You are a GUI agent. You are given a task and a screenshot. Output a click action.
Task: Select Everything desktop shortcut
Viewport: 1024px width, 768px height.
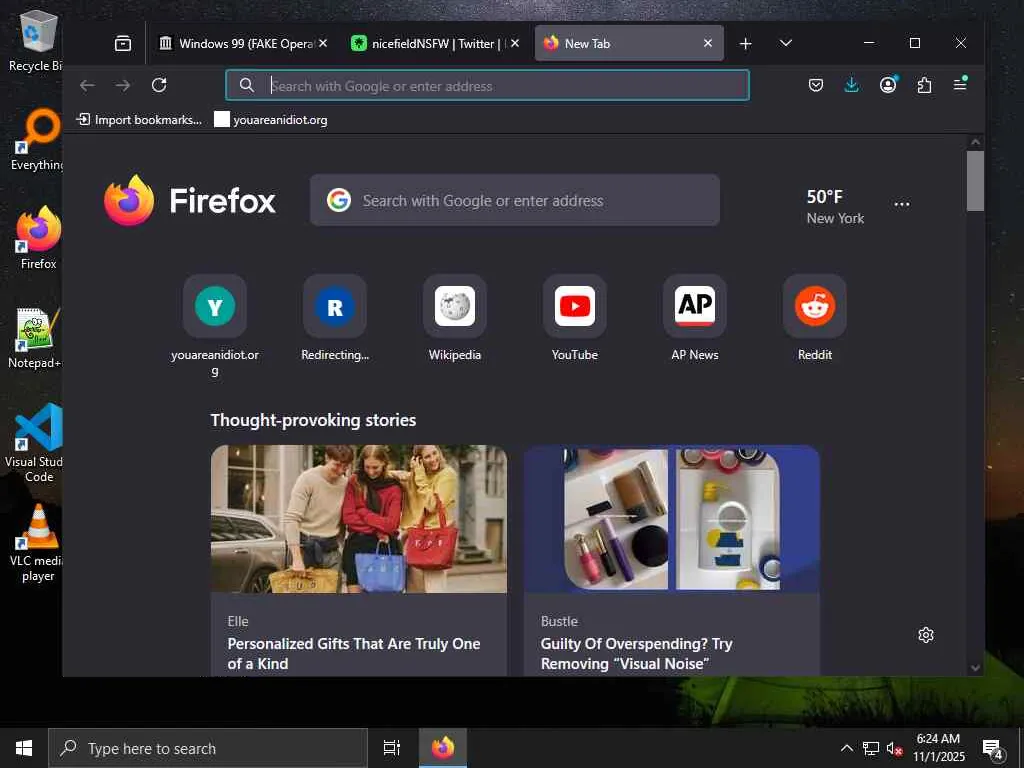(37, 140)
